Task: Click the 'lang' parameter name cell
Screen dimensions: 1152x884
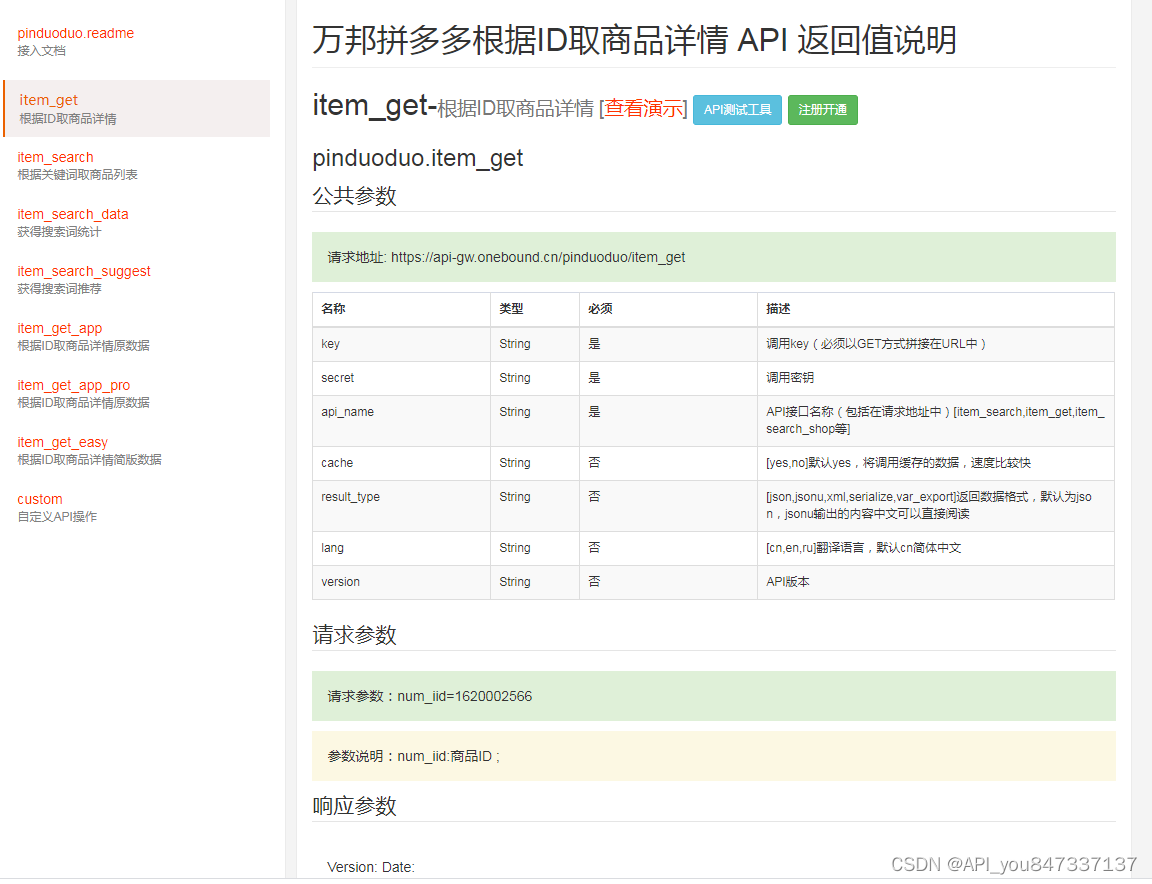Action: coord(401,548)
